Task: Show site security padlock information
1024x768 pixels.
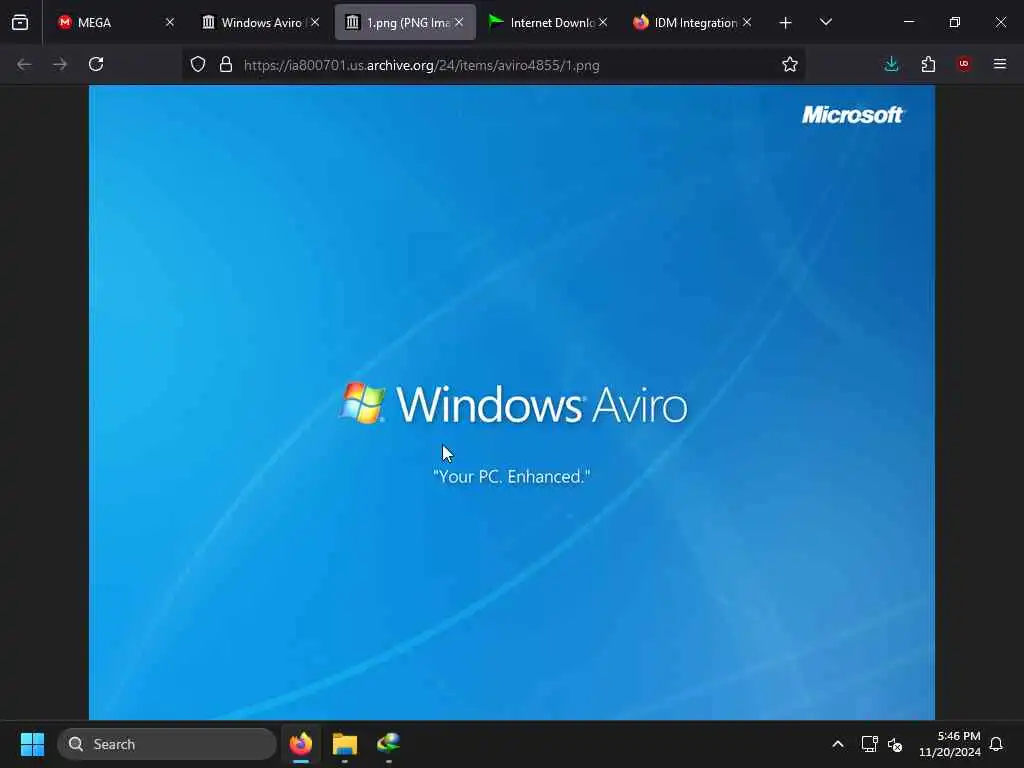Action: (x=226, y=64)
